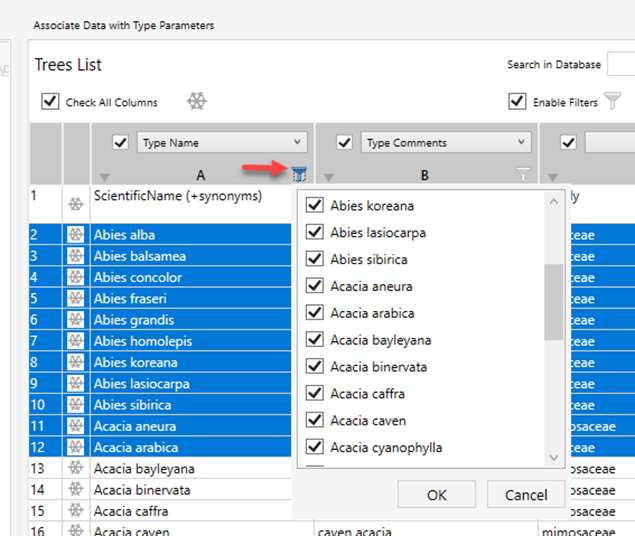Toggle the Enable Filters checkbox
635x536 pixels.
[517, 101]
